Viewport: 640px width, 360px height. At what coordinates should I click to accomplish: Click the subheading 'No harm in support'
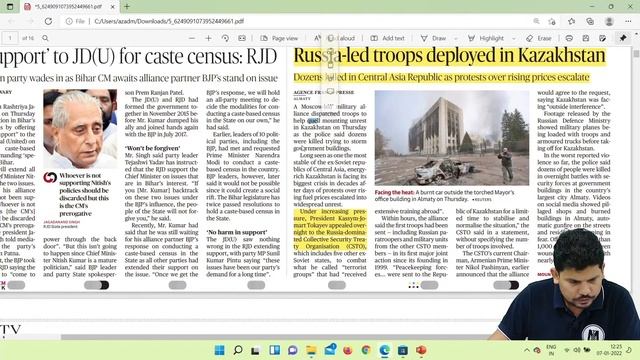pos(237,232)
